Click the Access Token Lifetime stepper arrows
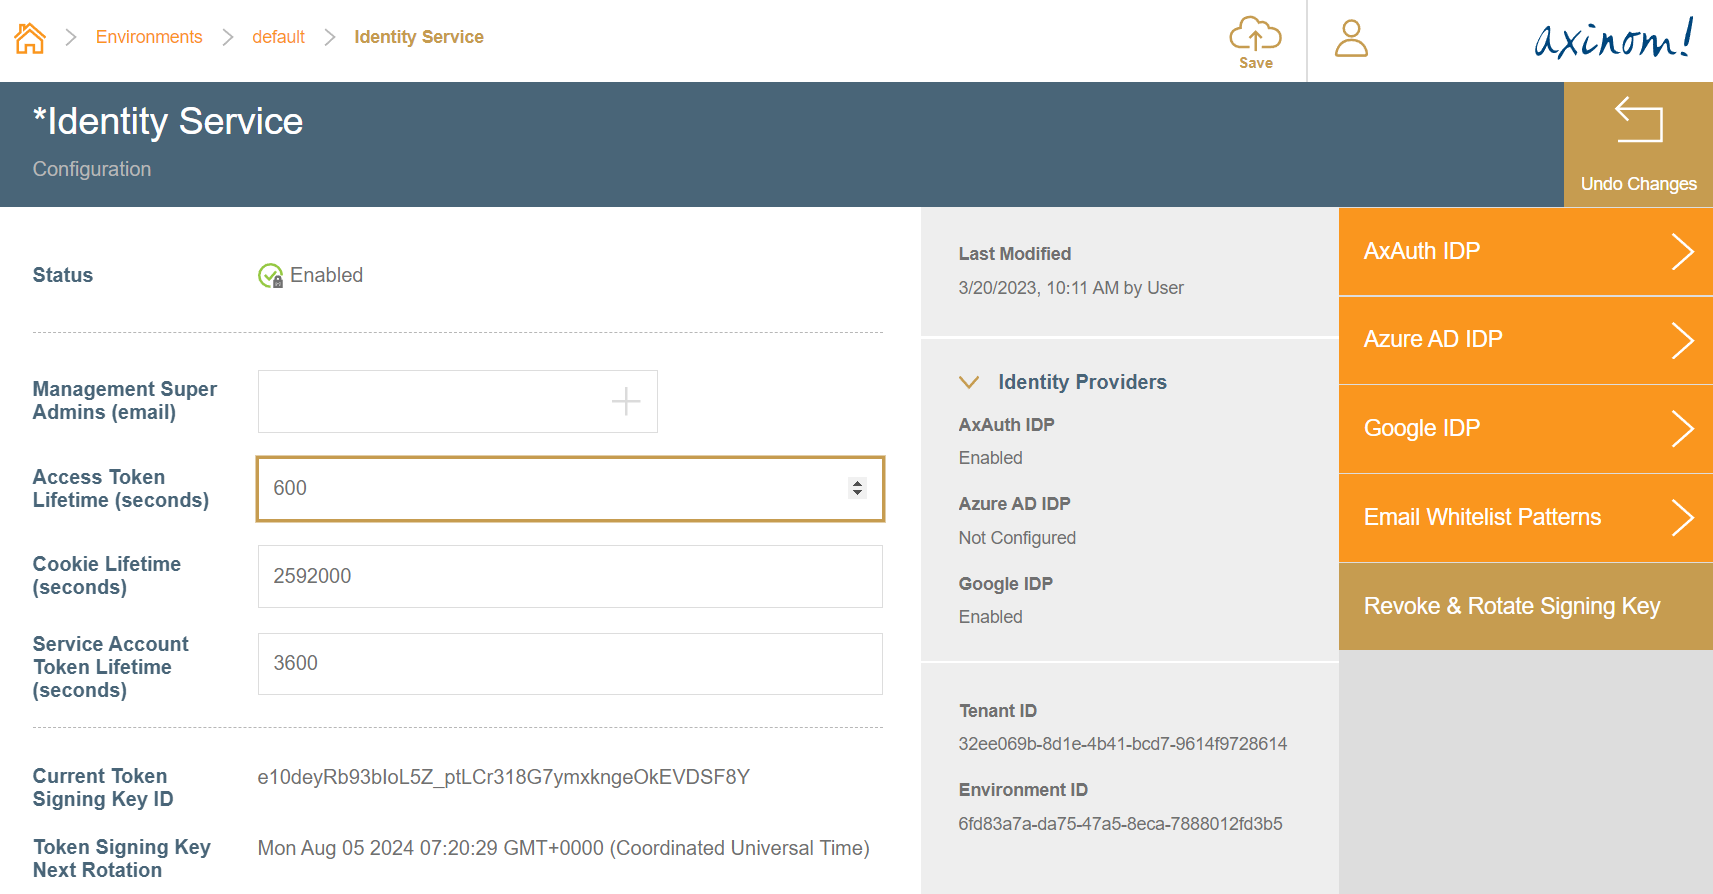1713x894 pixels. coord(857,488)
